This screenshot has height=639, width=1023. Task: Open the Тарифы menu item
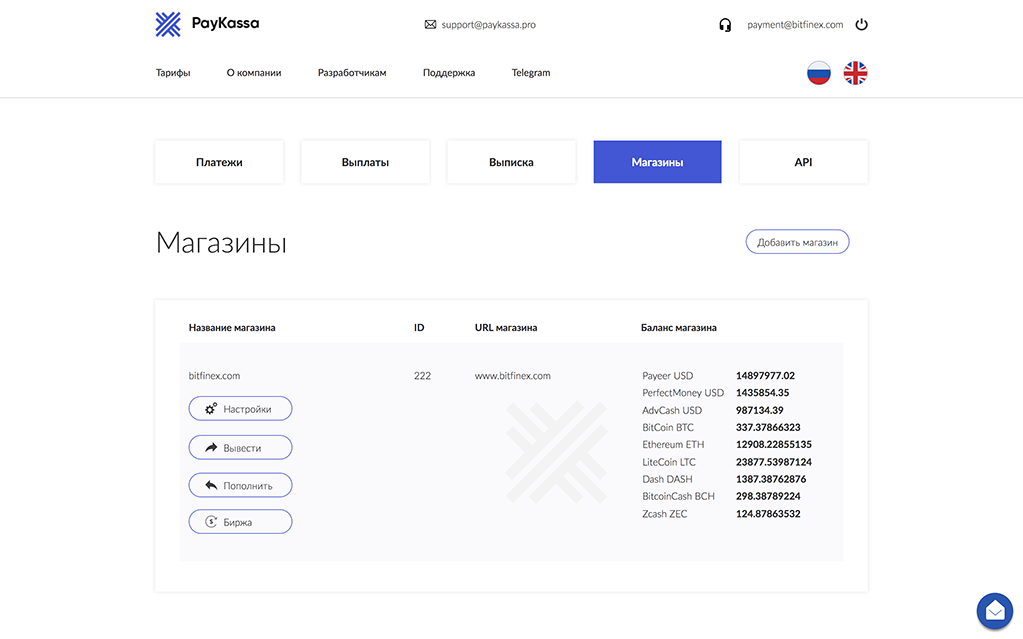pos(173,72)
